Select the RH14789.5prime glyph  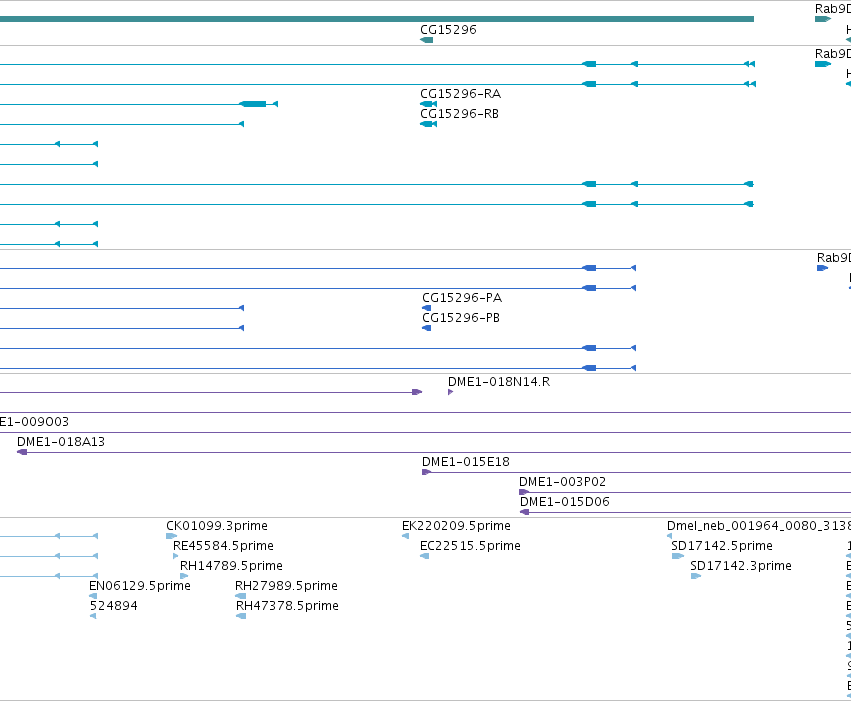(184, 576)
